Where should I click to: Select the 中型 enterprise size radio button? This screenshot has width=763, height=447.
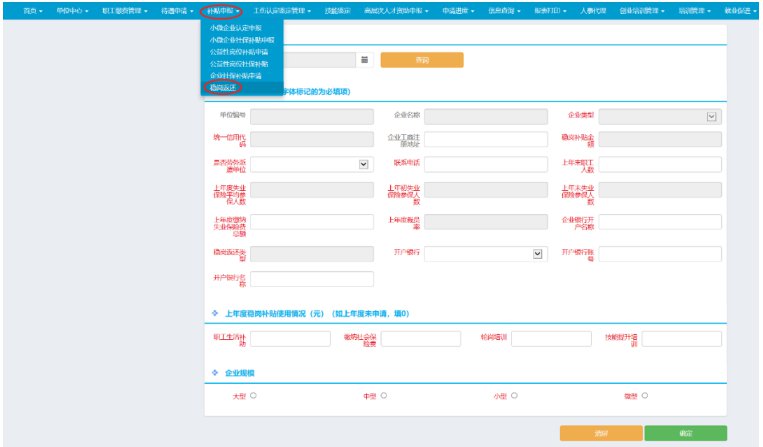coord(384,395)
